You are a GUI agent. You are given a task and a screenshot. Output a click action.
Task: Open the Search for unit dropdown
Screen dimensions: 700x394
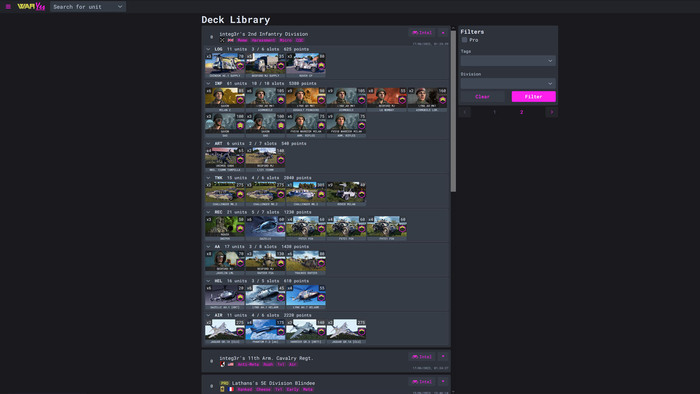[88, 6]
